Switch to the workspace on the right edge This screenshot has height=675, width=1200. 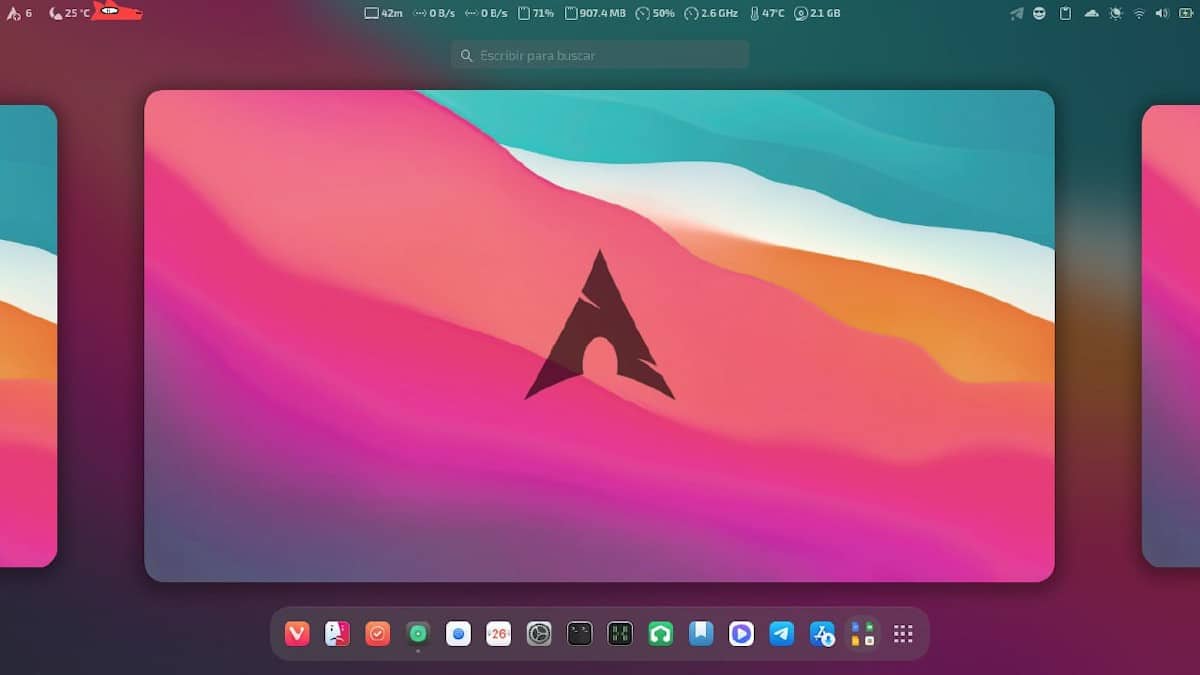[1171, 336]
